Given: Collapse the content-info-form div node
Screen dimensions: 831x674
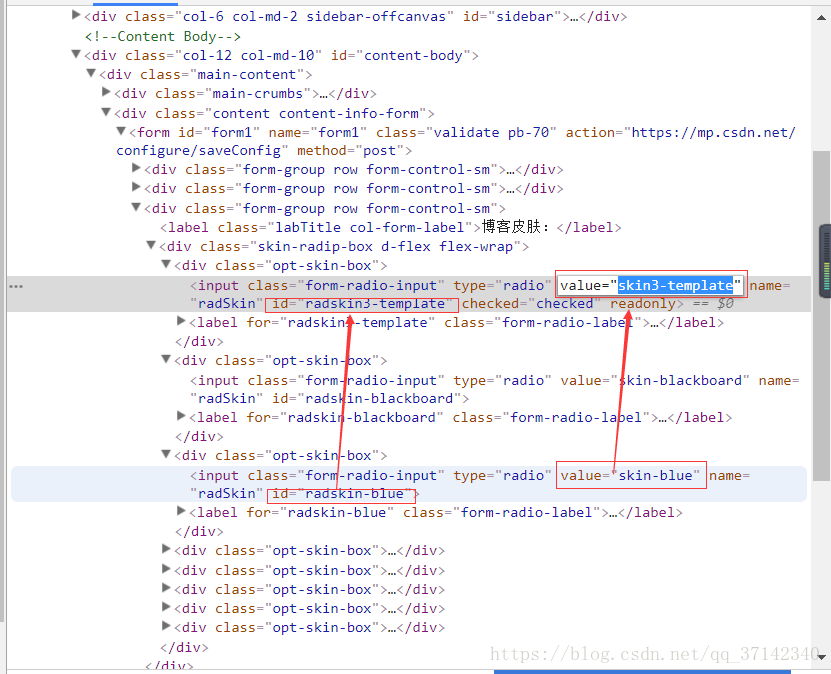Looking at the screenshot, I should point(106,112).
